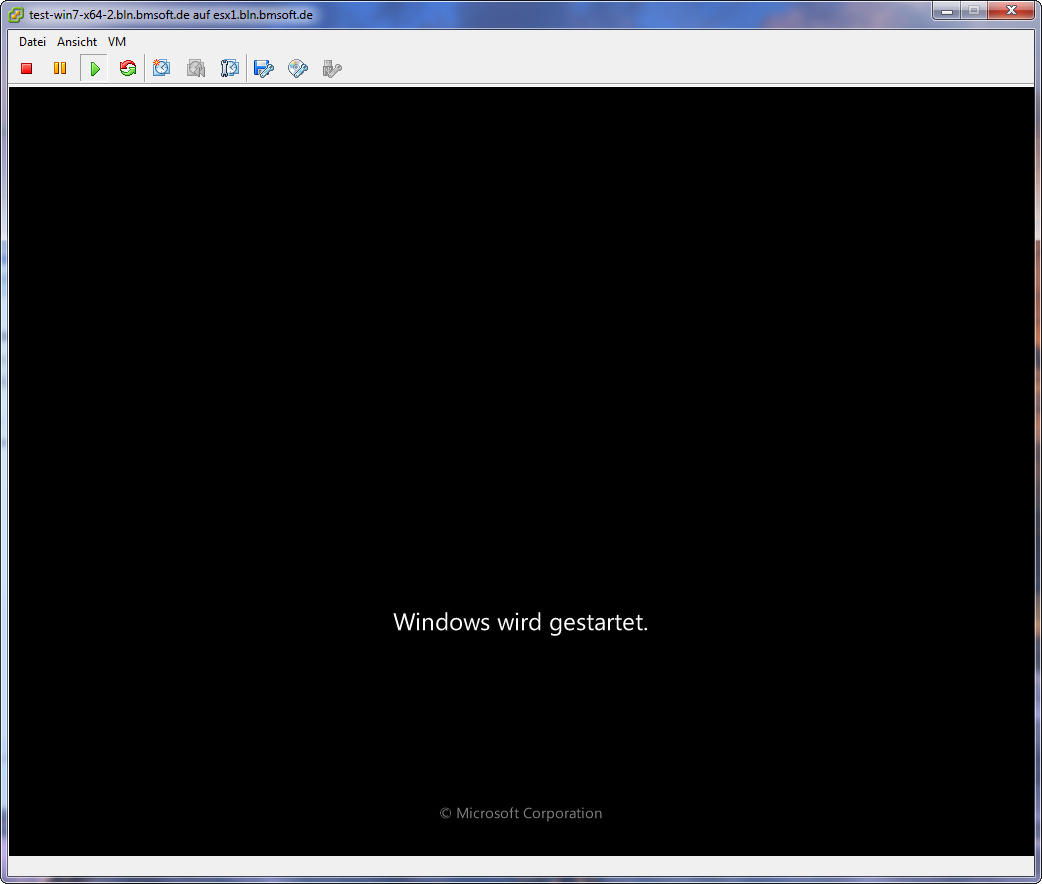
Task: Maximize the VM console window
Action: pos(974,11)
